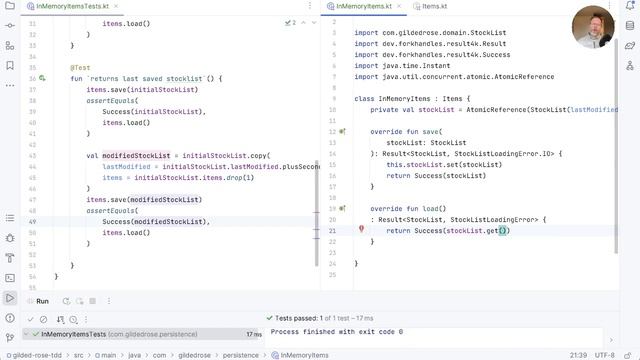Change file encoding UTF-8 in status bar
The width and height of the screenshot is (640, 360).
(604, 355)
